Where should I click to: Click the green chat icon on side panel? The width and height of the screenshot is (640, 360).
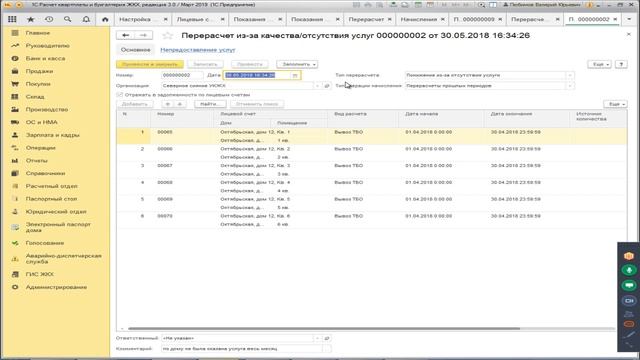629,285
